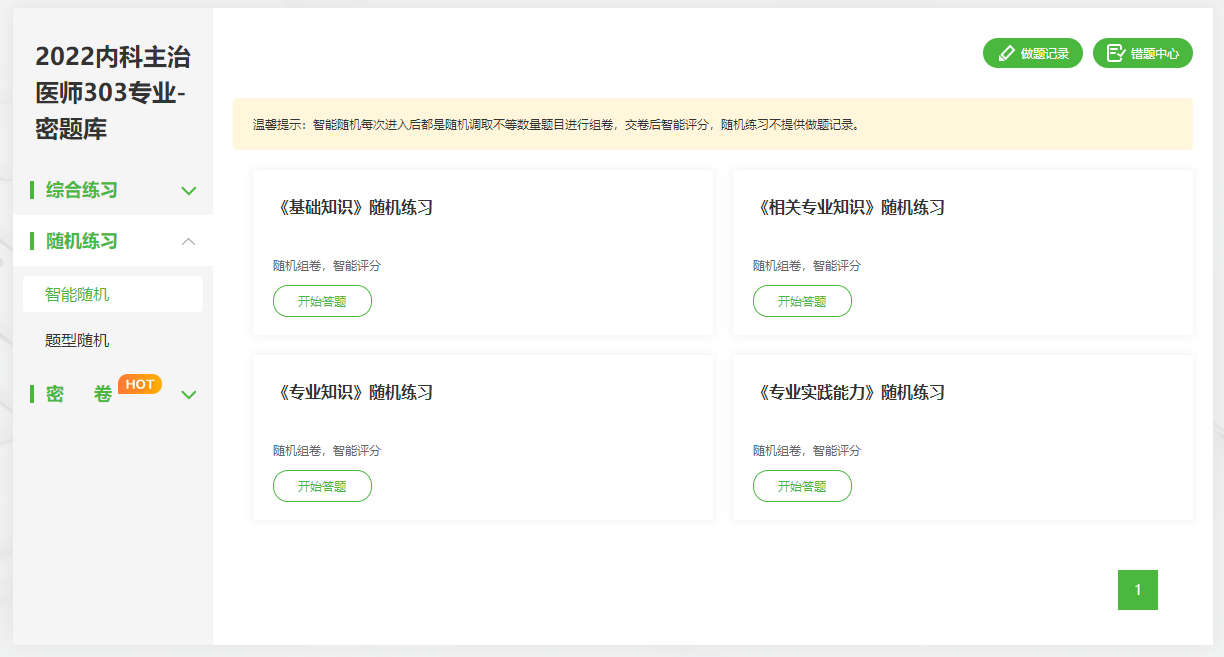Expand the 综合练习 chevron arrow
This screenshot has width=1224, height=657.
pyautogui.click(x=188, y=191)
